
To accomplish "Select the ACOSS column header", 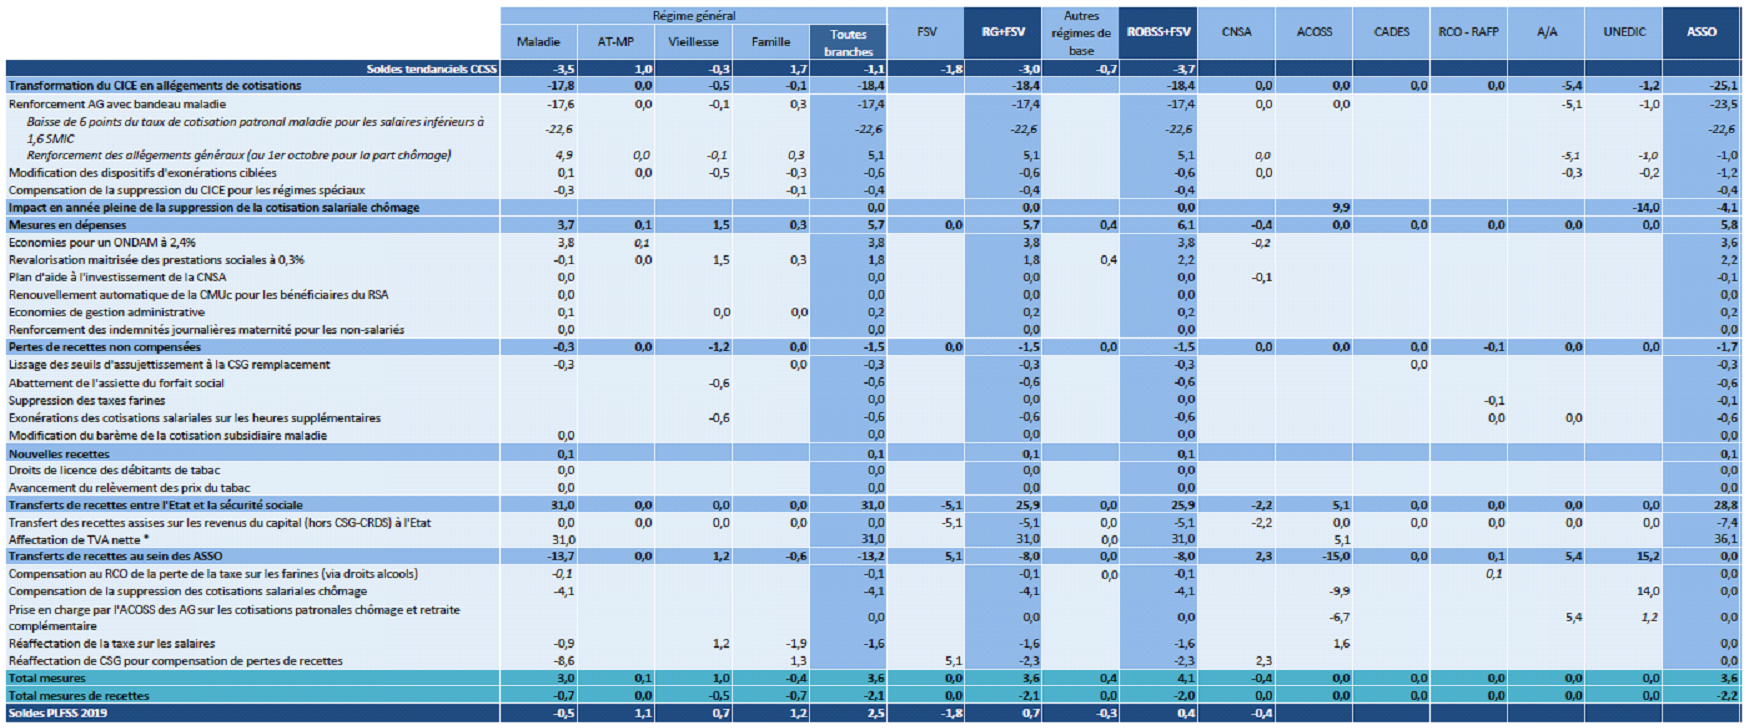I will coord(1314,32).
